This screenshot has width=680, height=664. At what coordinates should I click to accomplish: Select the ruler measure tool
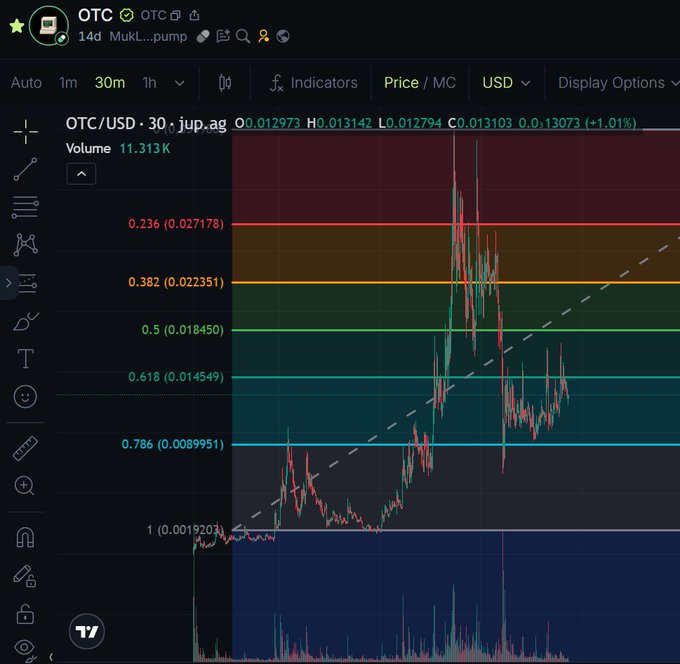[25, 448]
